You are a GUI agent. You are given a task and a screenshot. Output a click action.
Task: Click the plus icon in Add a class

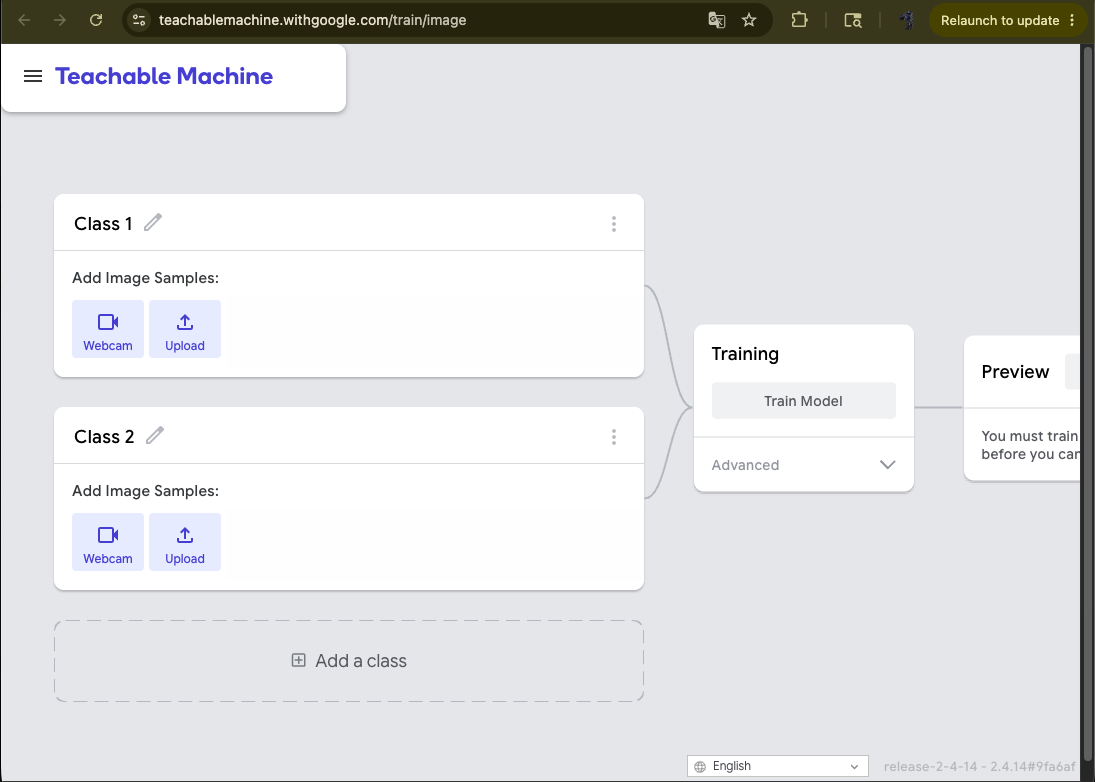[298, 660]
